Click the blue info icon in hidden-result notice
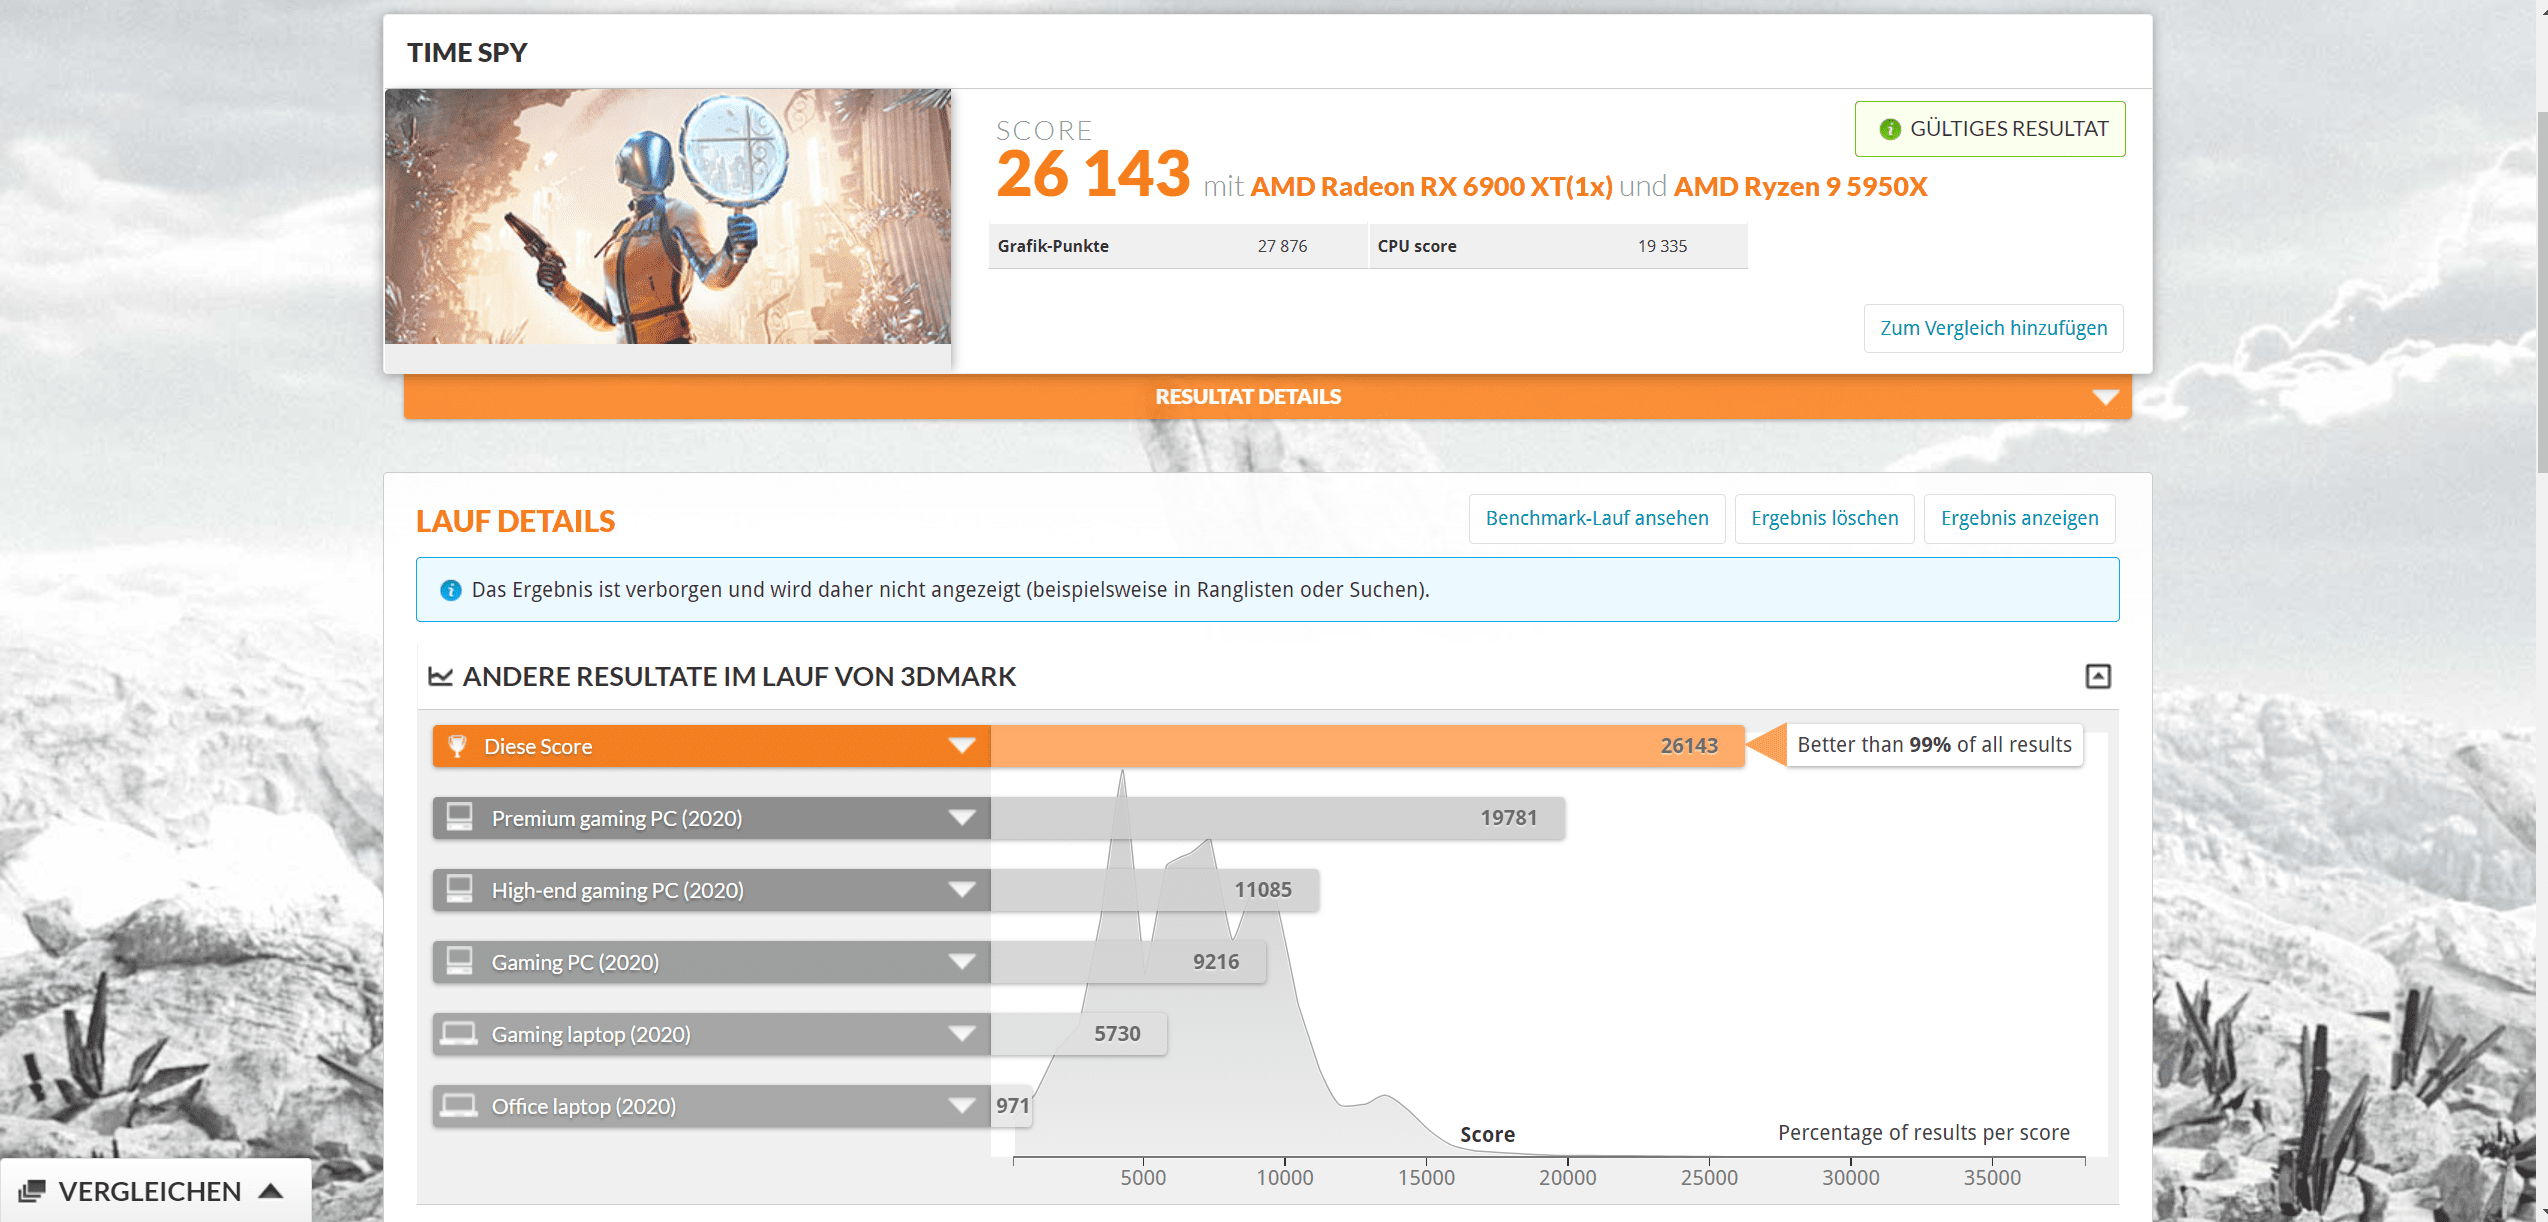The width and height of the screenshot is (2548, 1222). pyautogui.click(x=451, y=590)
